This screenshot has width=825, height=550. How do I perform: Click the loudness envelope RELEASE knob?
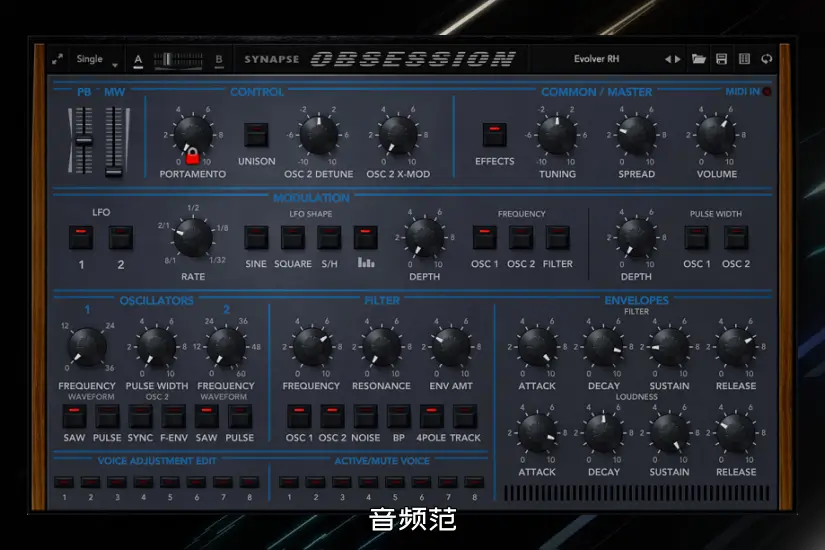pos(736,433)
